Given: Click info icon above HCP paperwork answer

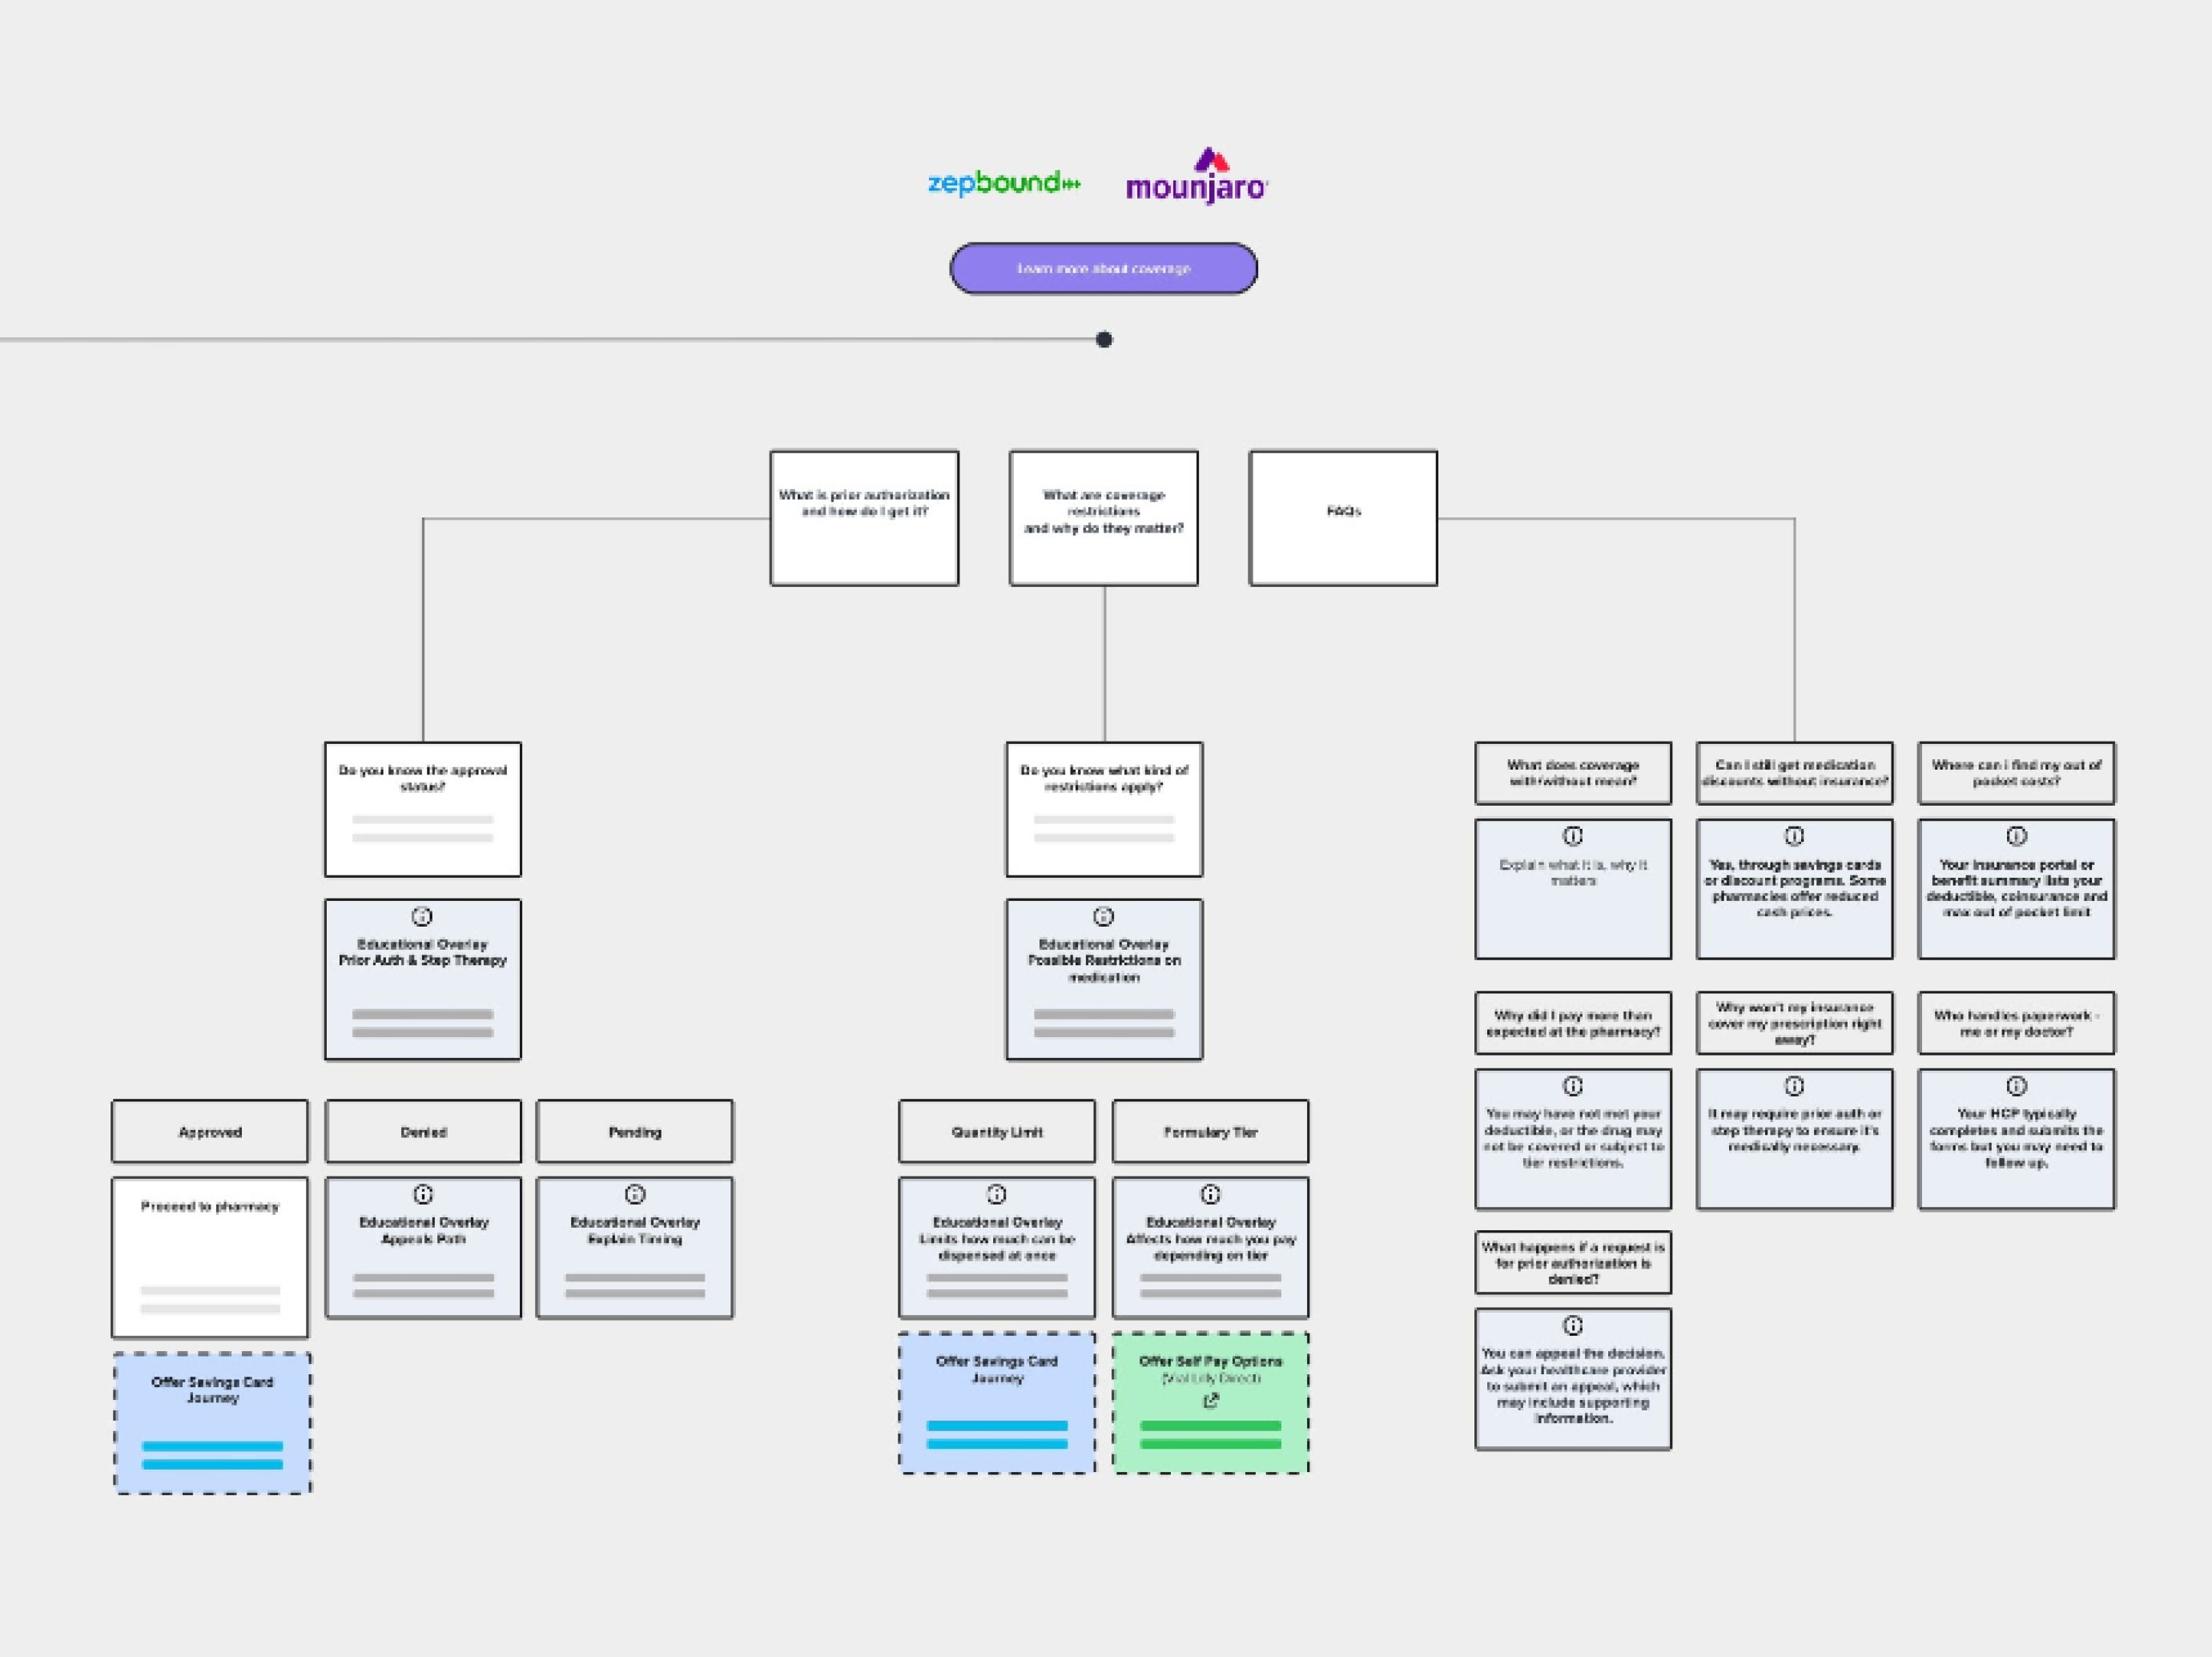Looking at the screenshot, I should coord(2016,1086).
